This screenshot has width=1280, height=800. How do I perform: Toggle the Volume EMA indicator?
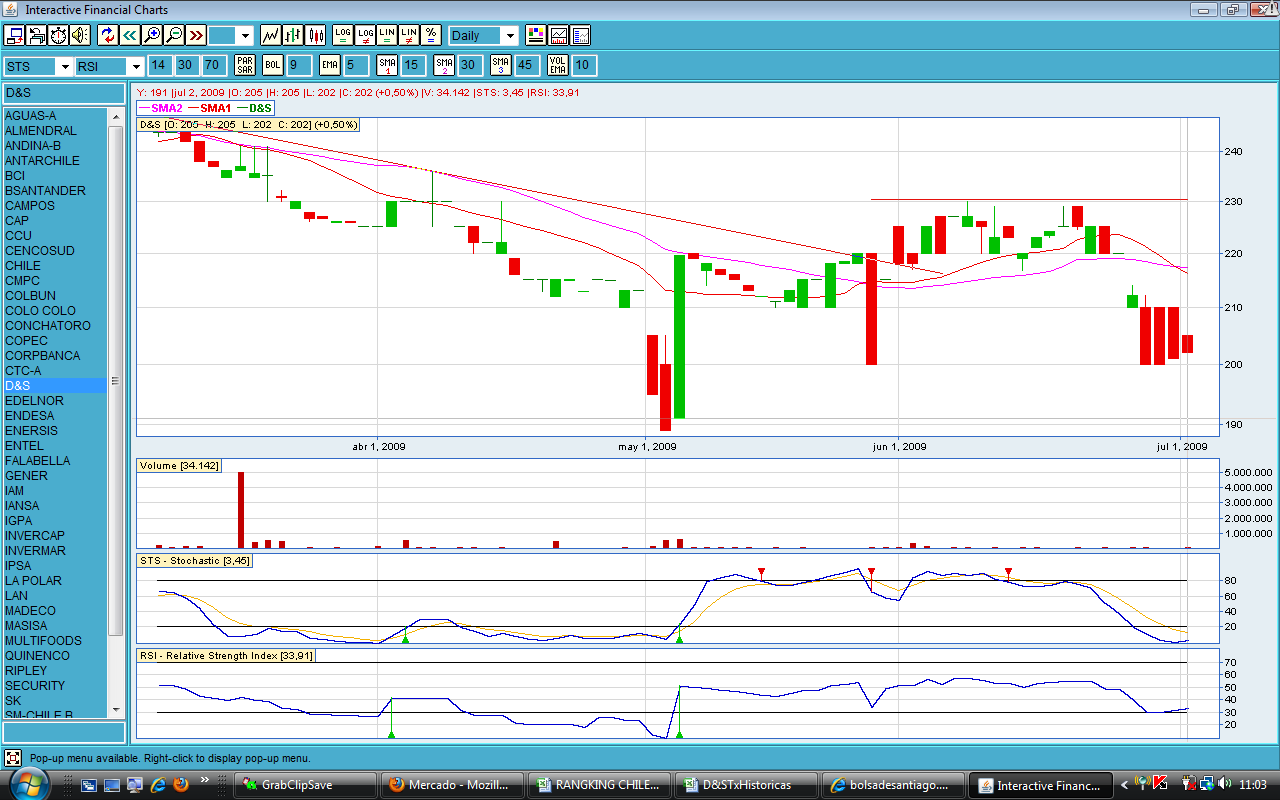tap(558, 66)
